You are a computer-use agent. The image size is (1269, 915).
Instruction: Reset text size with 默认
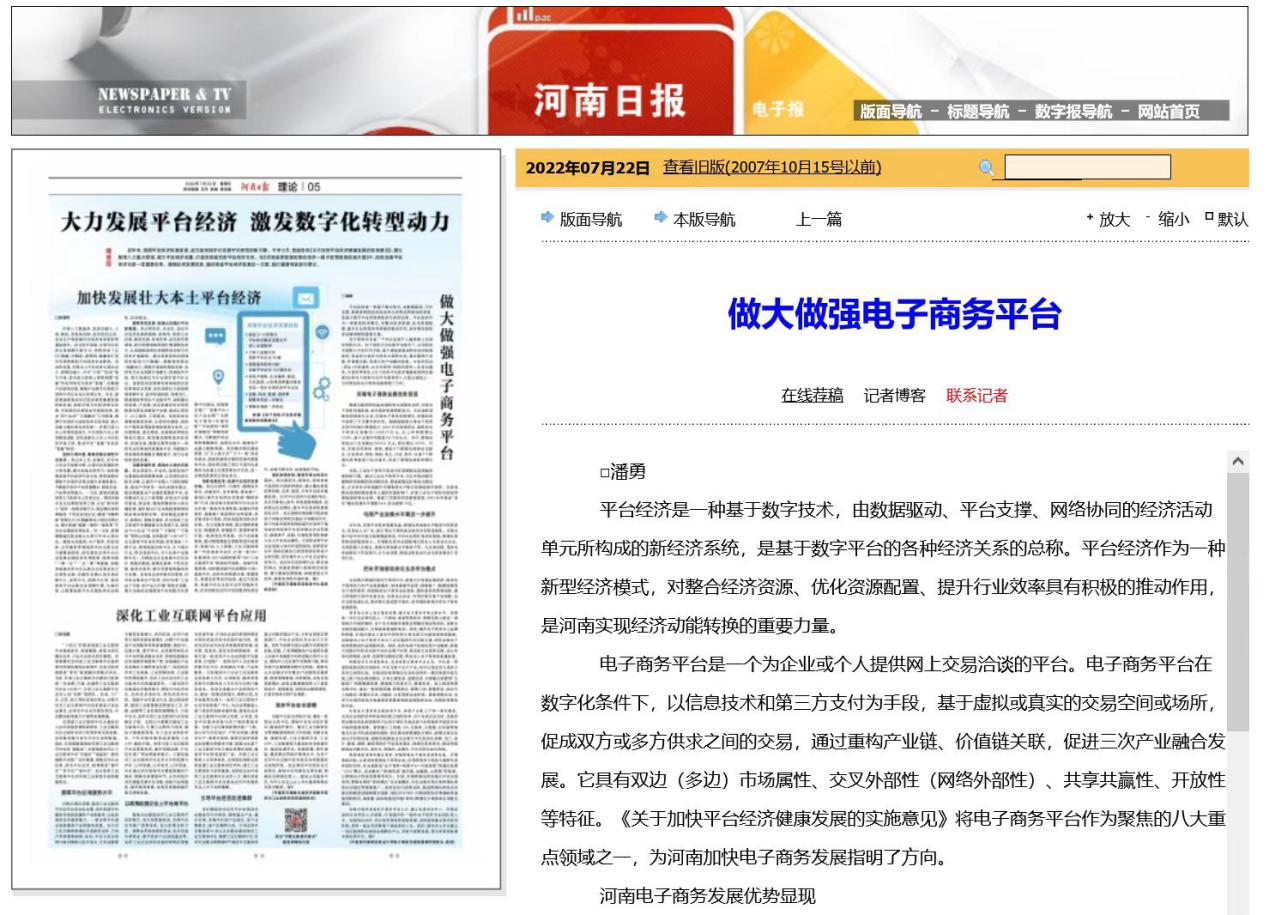[x=1233, y=219]
